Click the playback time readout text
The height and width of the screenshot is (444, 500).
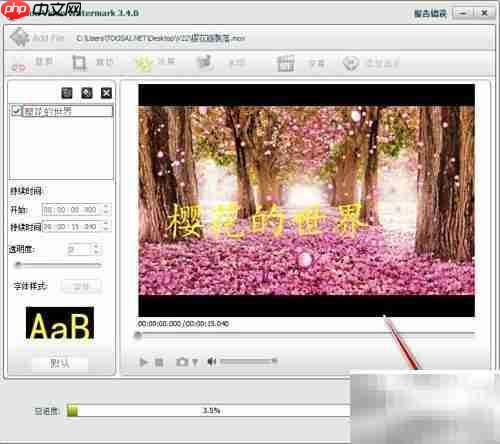tap(183, 324)
